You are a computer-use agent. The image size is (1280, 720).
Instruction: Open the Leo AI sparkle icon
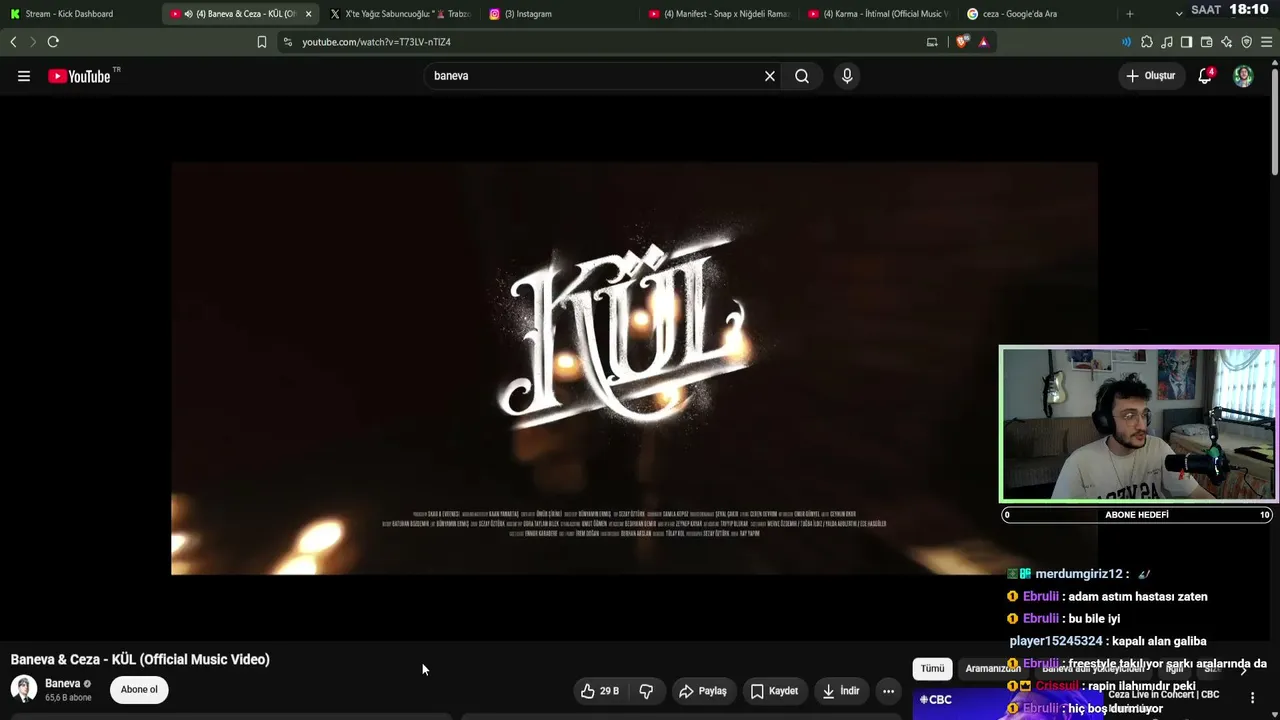click(x=1226, y=42)
